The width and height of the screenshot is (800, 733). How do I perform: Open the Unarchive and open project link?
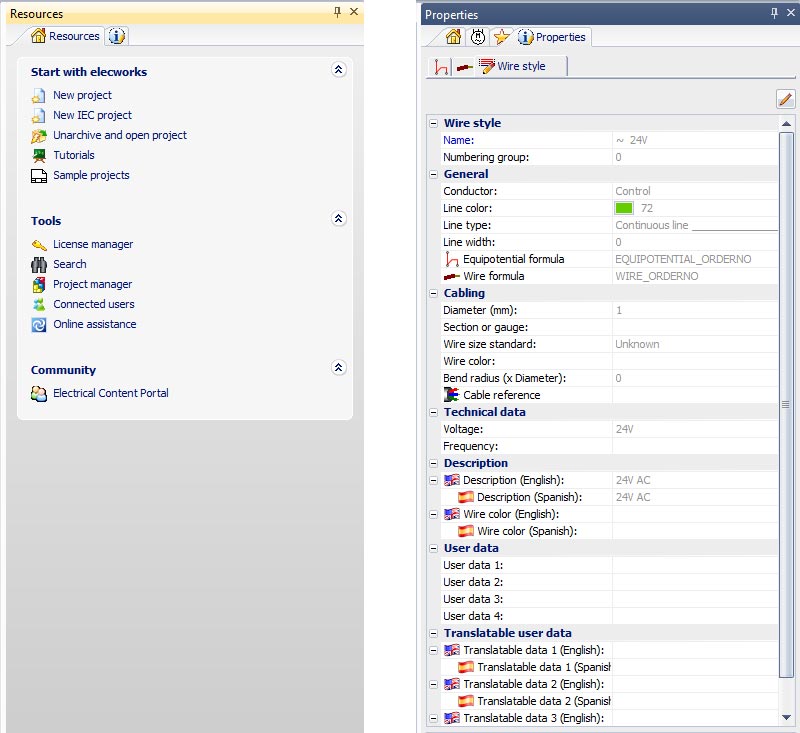tap(120, 135)
